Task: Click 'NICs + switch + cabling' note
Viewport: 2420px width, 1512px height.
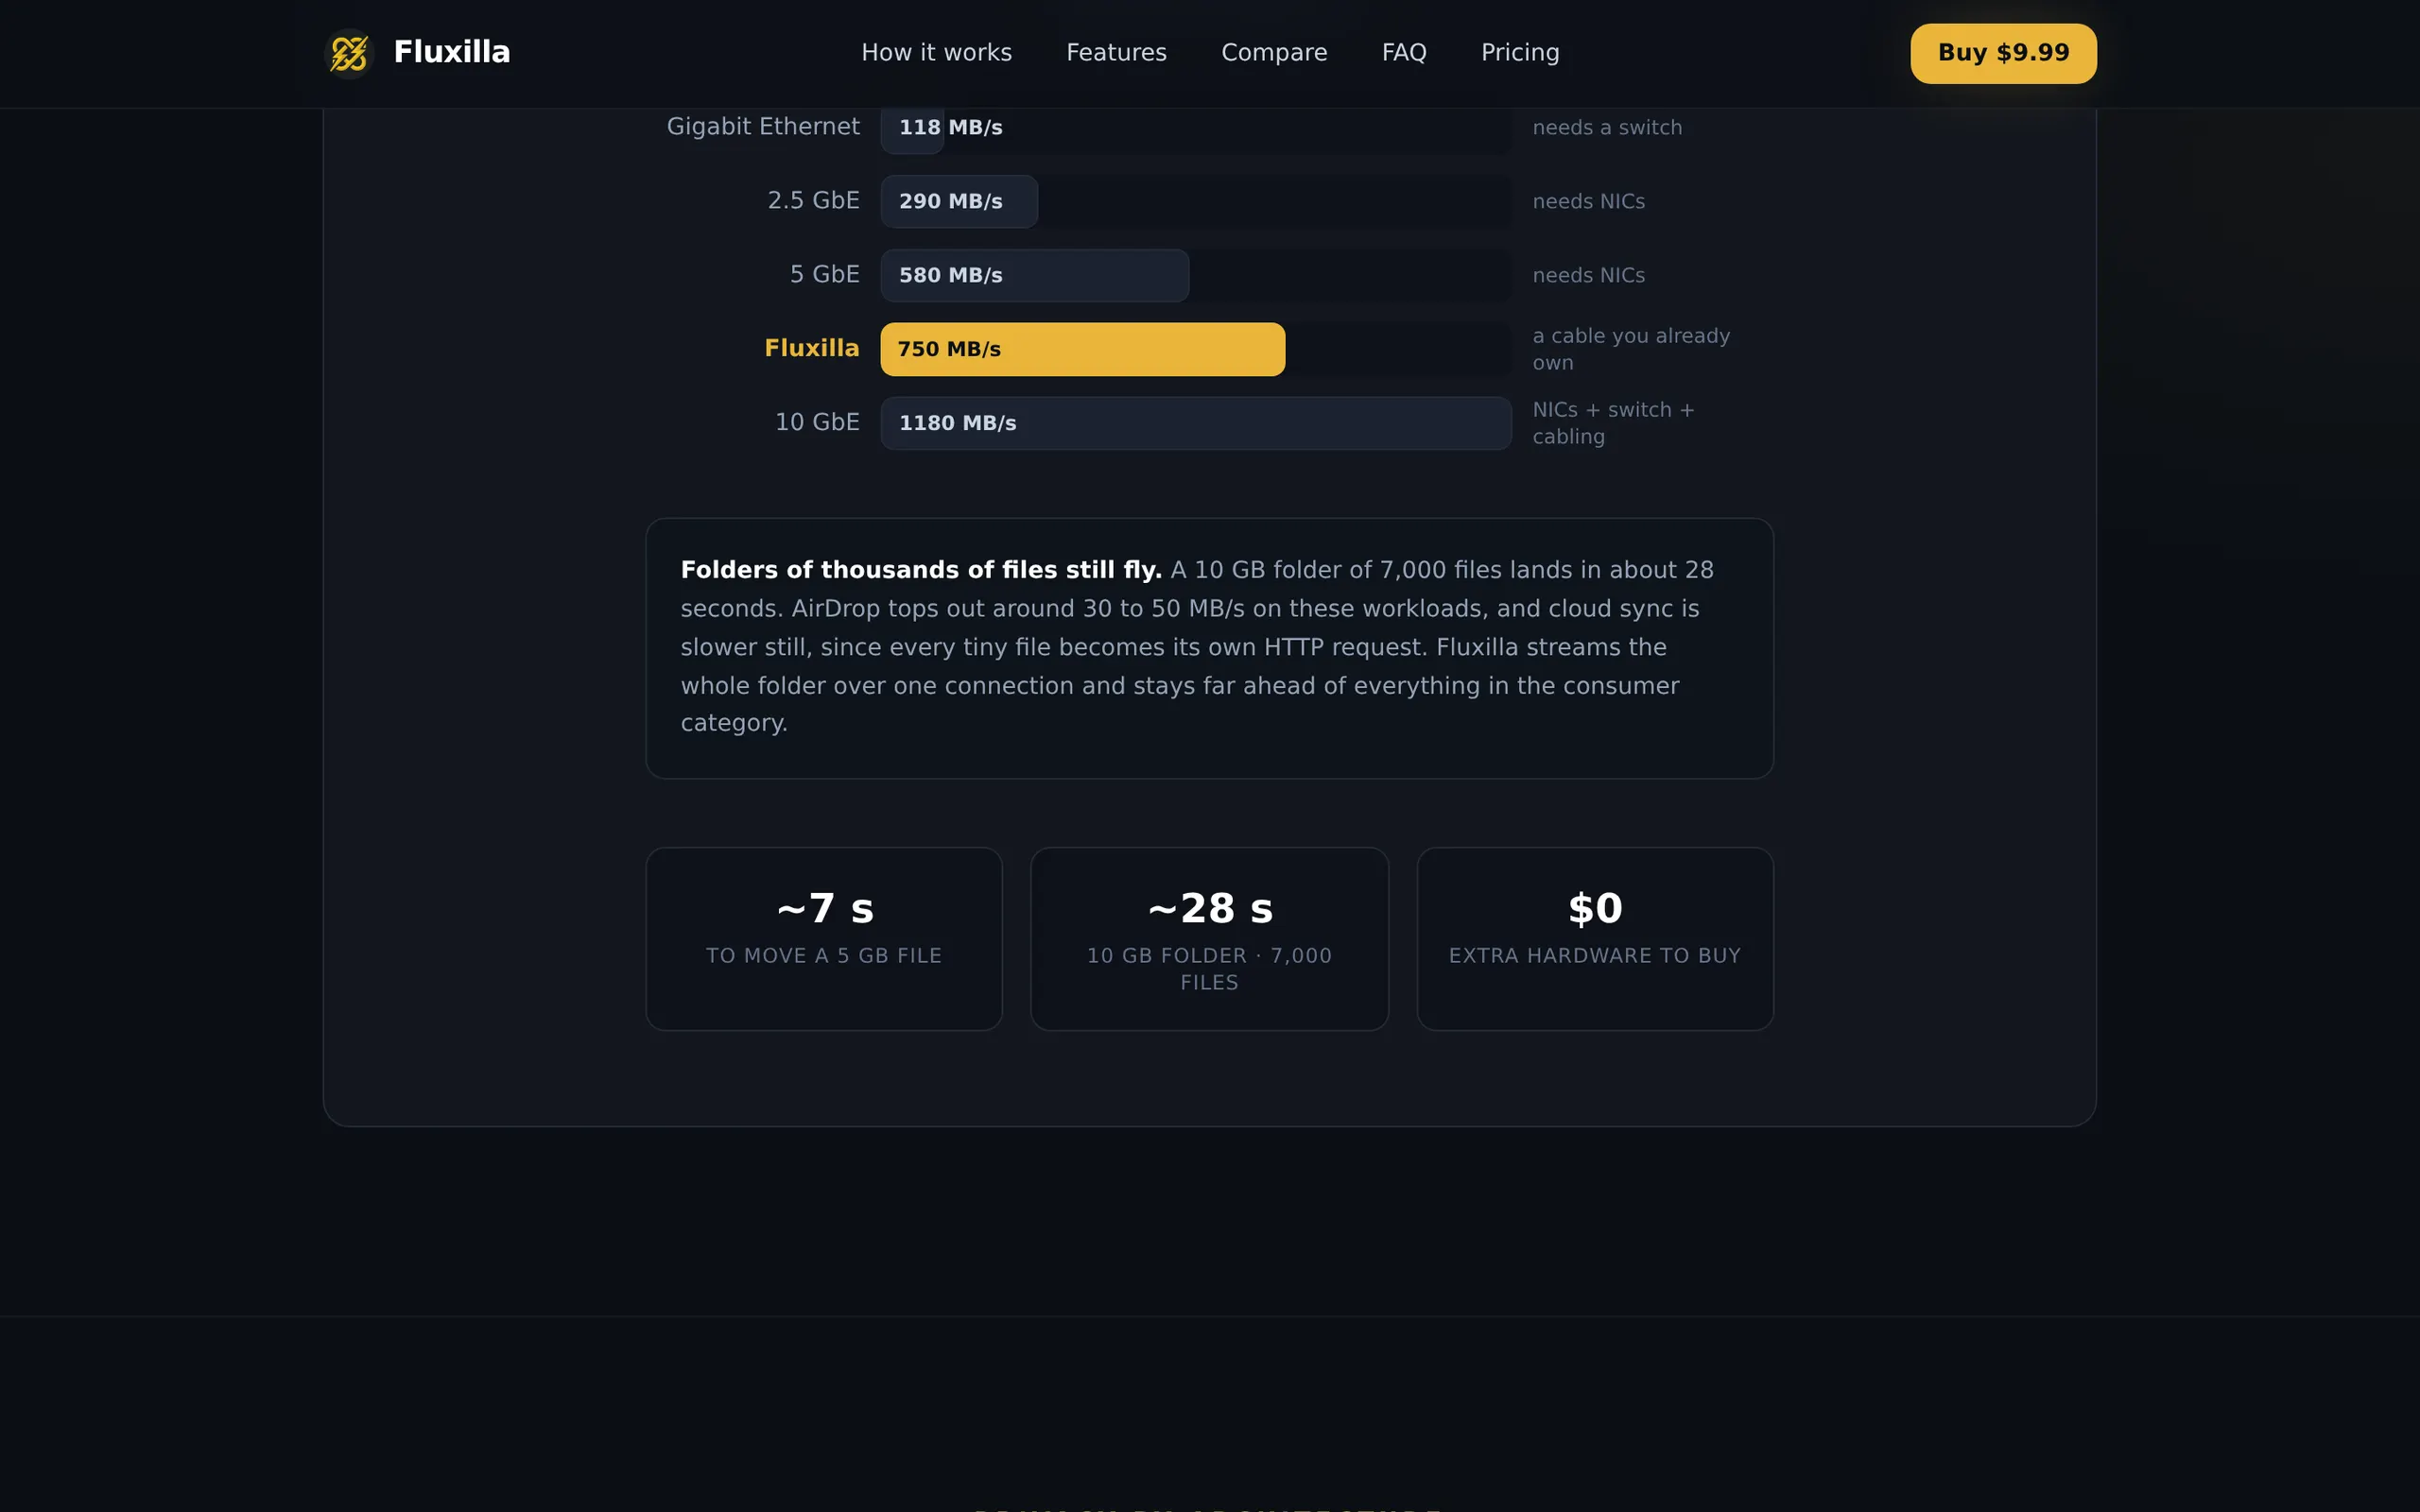Action: tap(1613, 423)
